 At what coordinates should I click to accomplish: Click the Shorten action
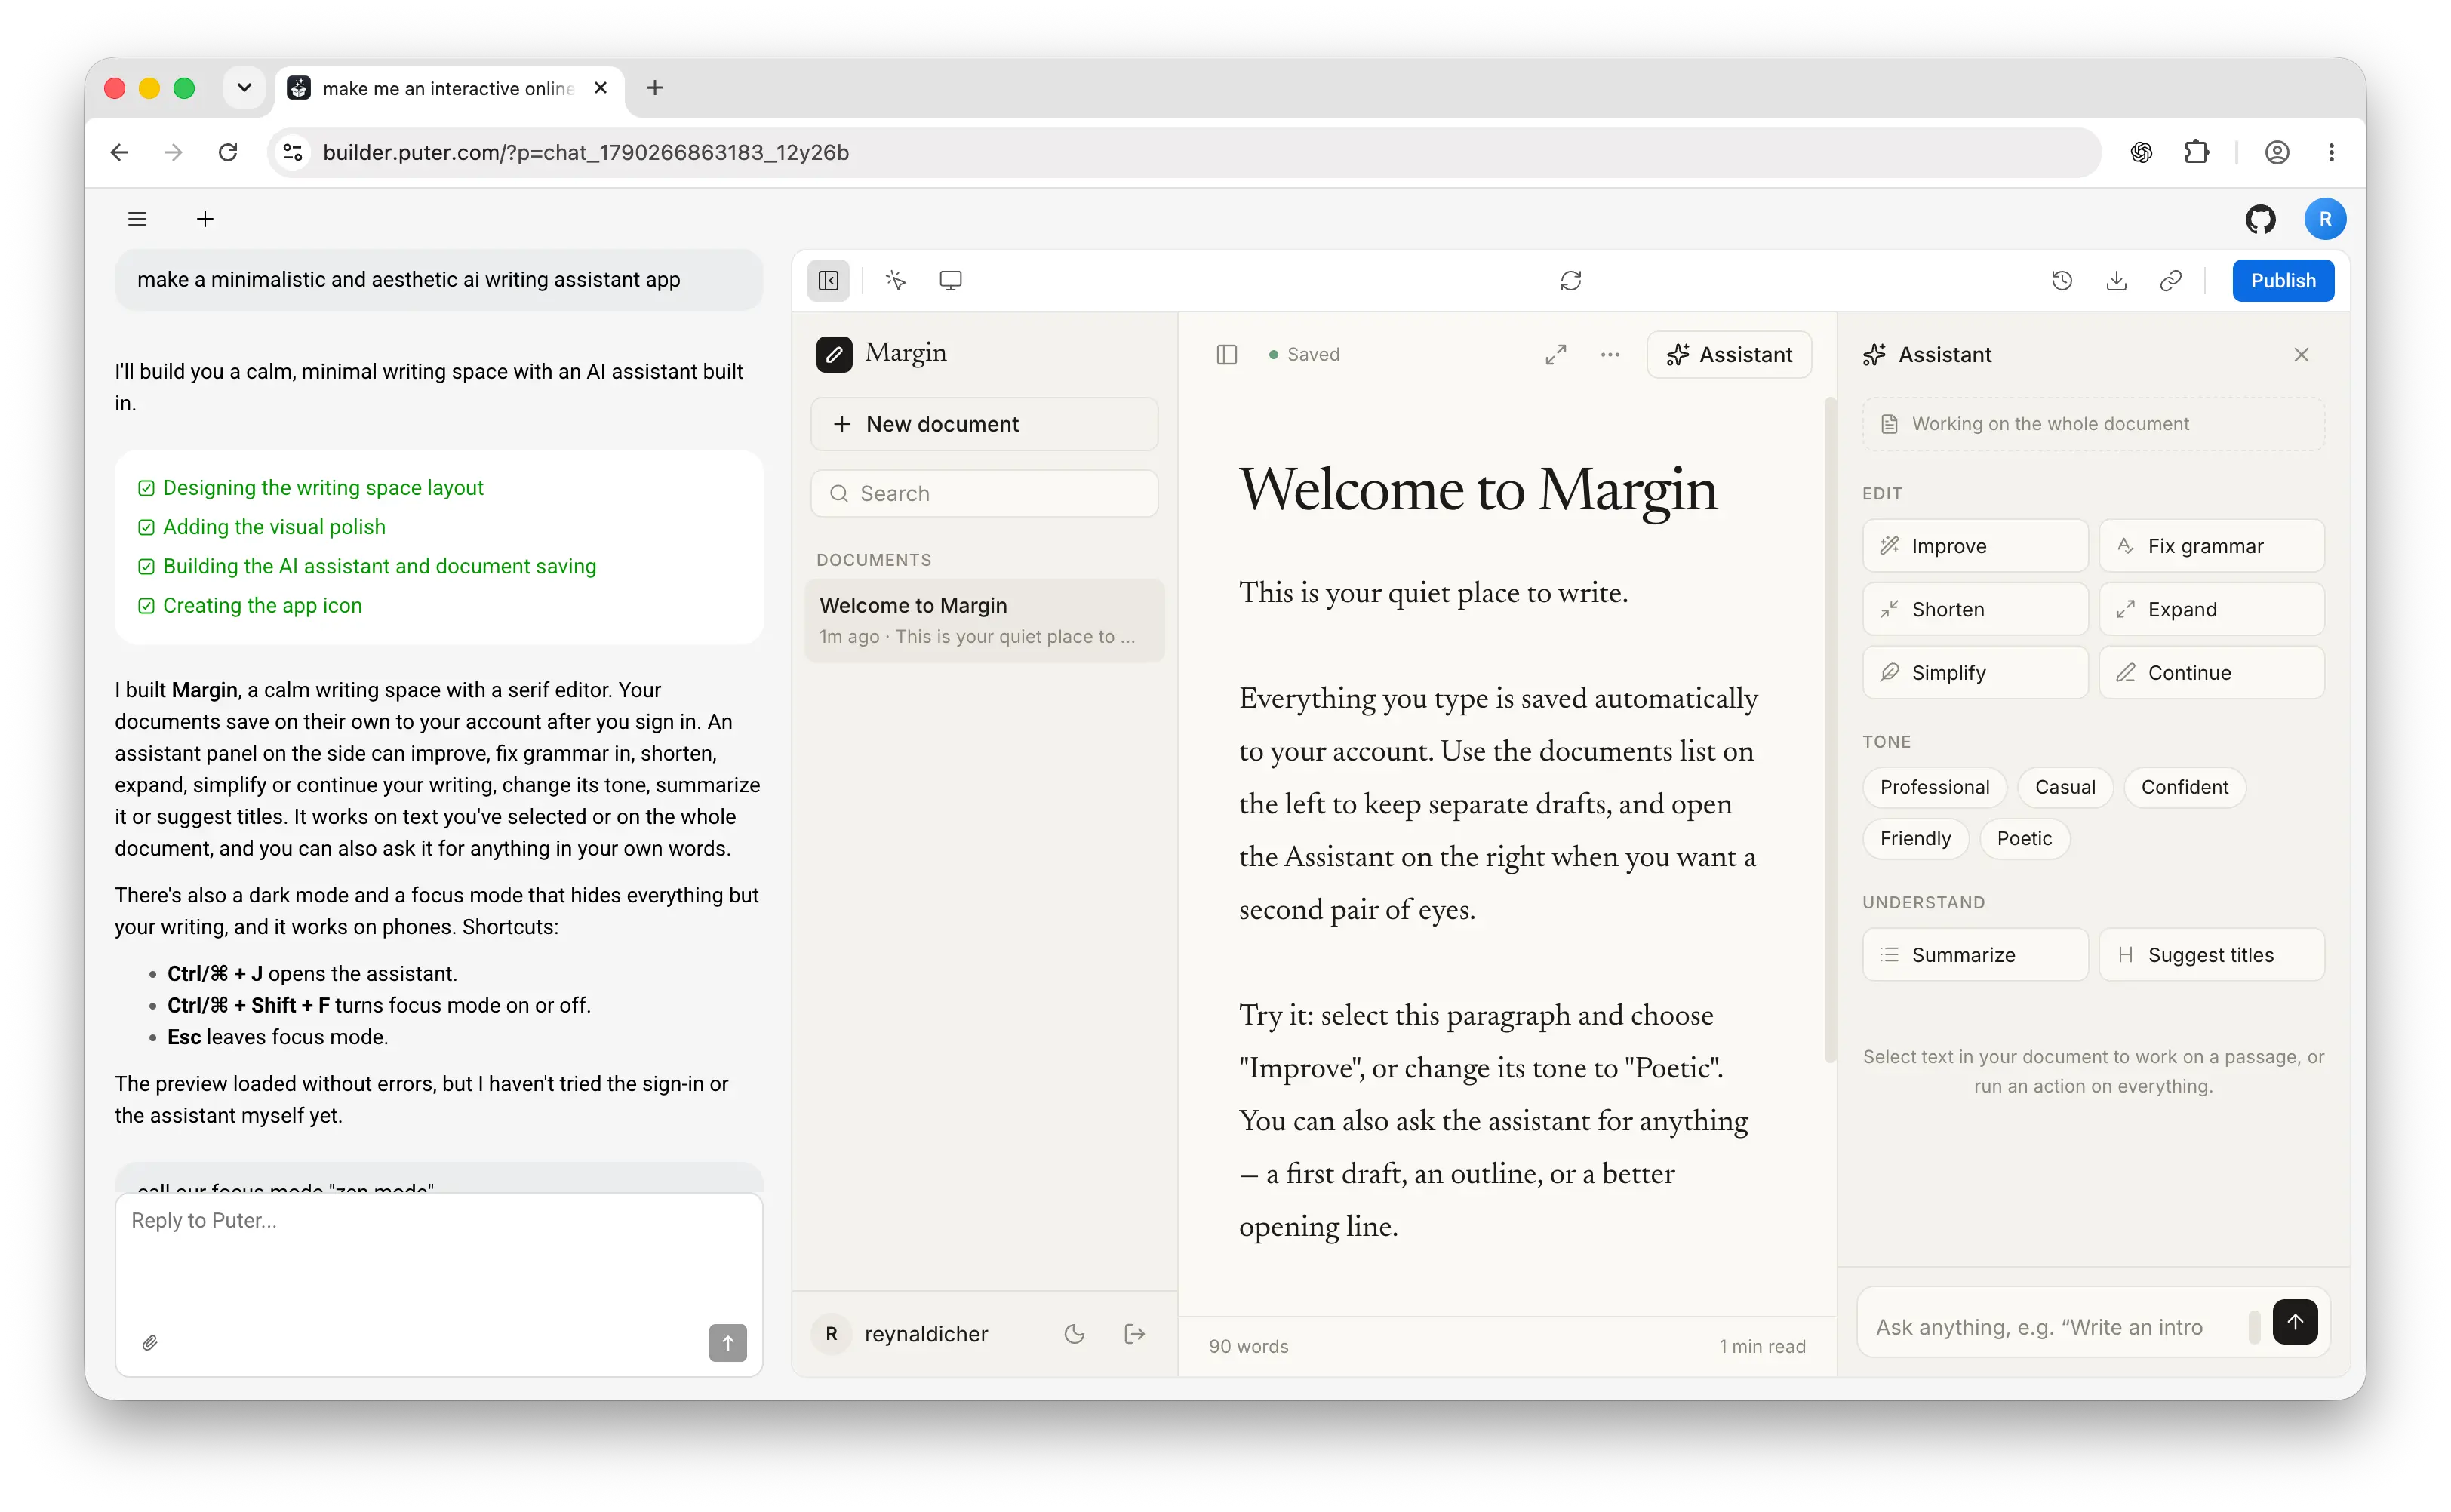pyautogui.click(x=1975, y=609)
